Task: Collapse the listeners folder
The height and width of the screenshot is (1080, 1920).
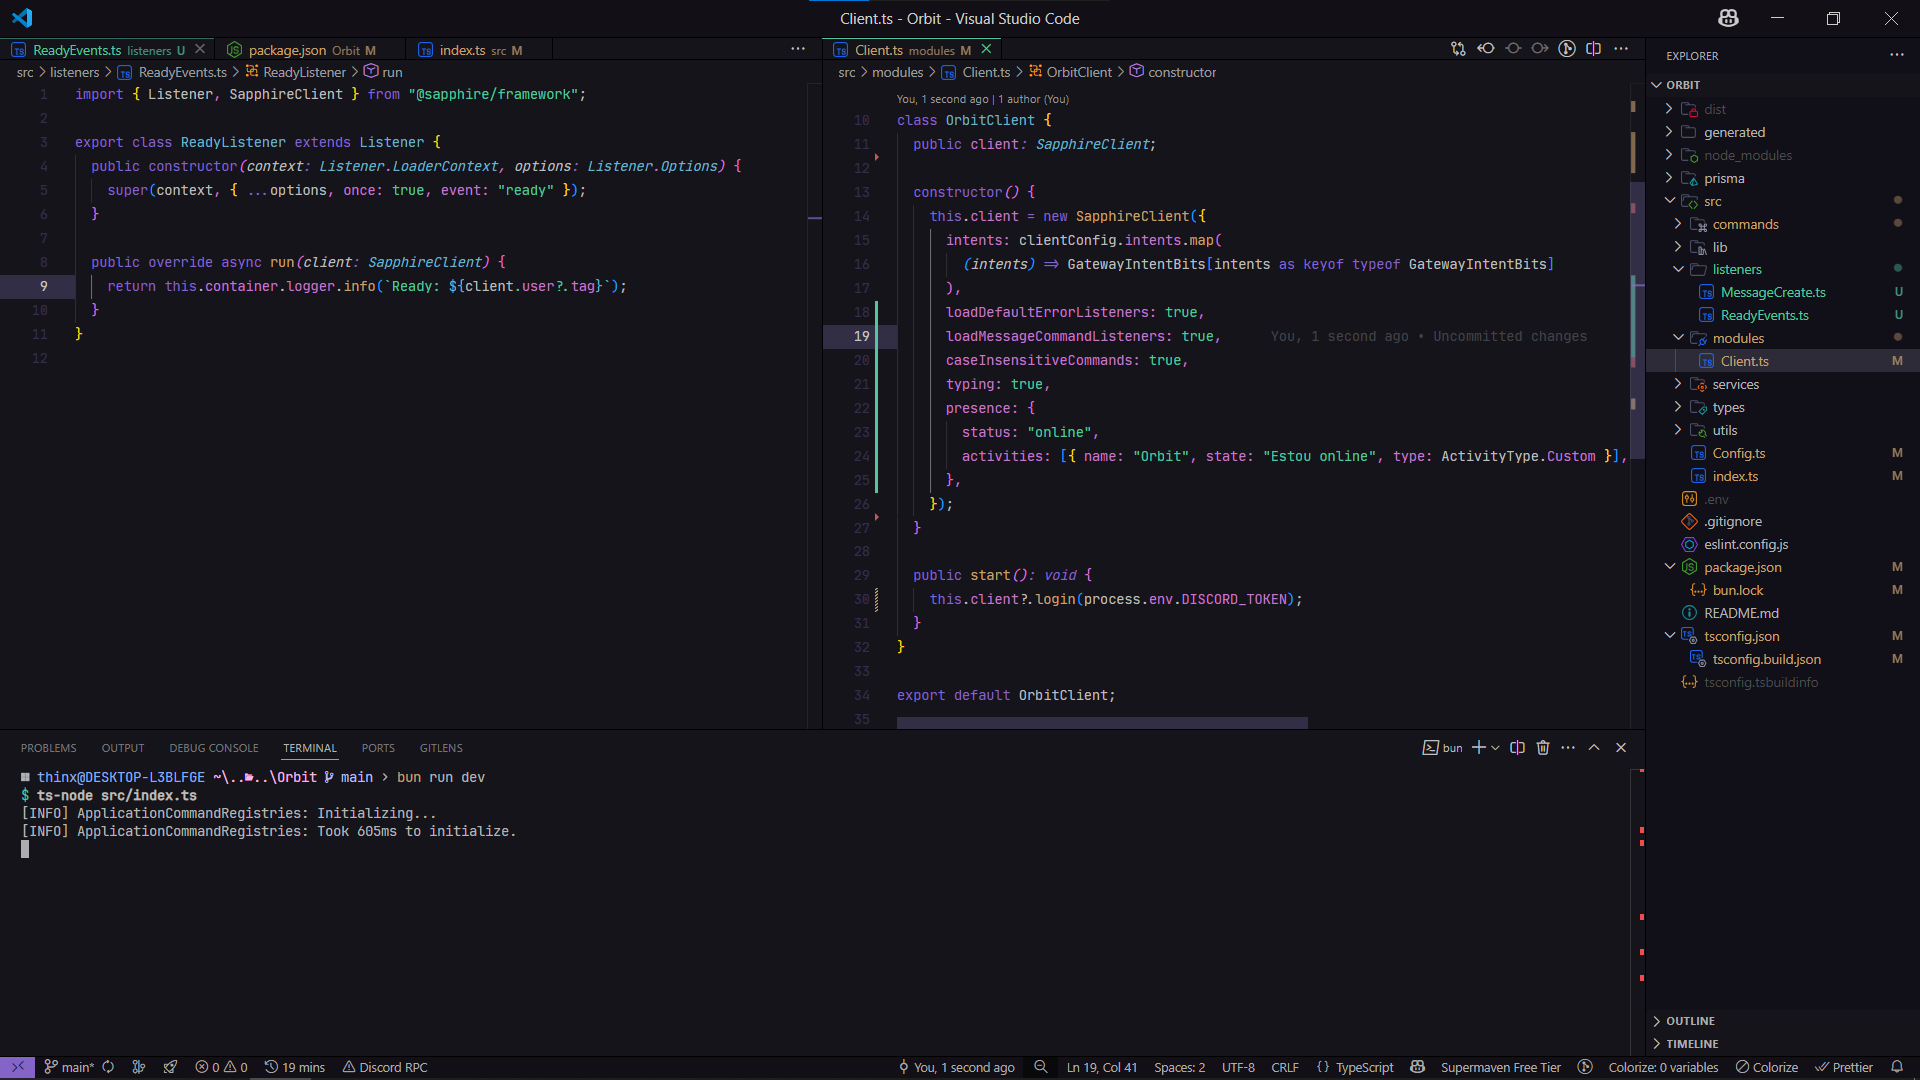Action: click(1736, 269)
